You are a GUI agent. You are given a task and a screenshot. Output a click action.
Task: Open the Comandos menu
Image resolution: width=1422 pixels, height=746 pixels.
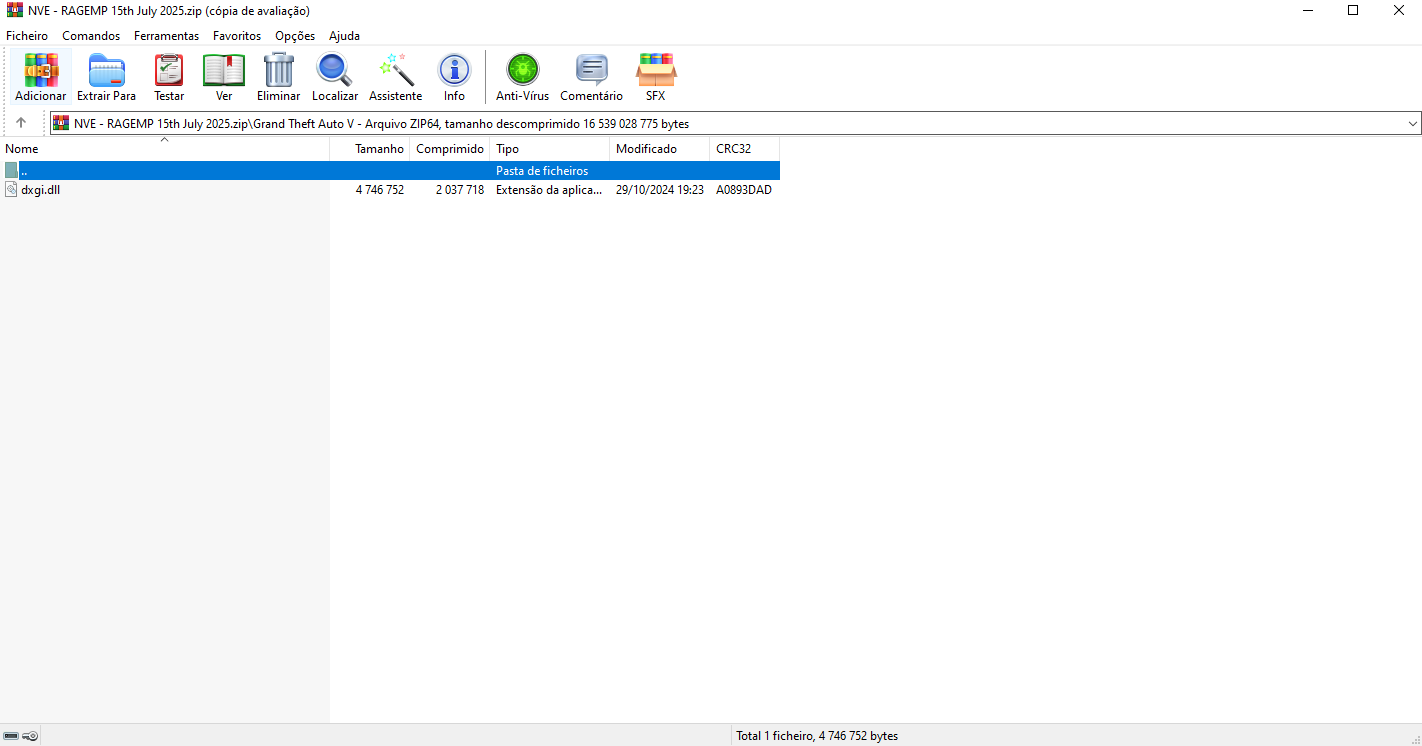pos(91,35)
